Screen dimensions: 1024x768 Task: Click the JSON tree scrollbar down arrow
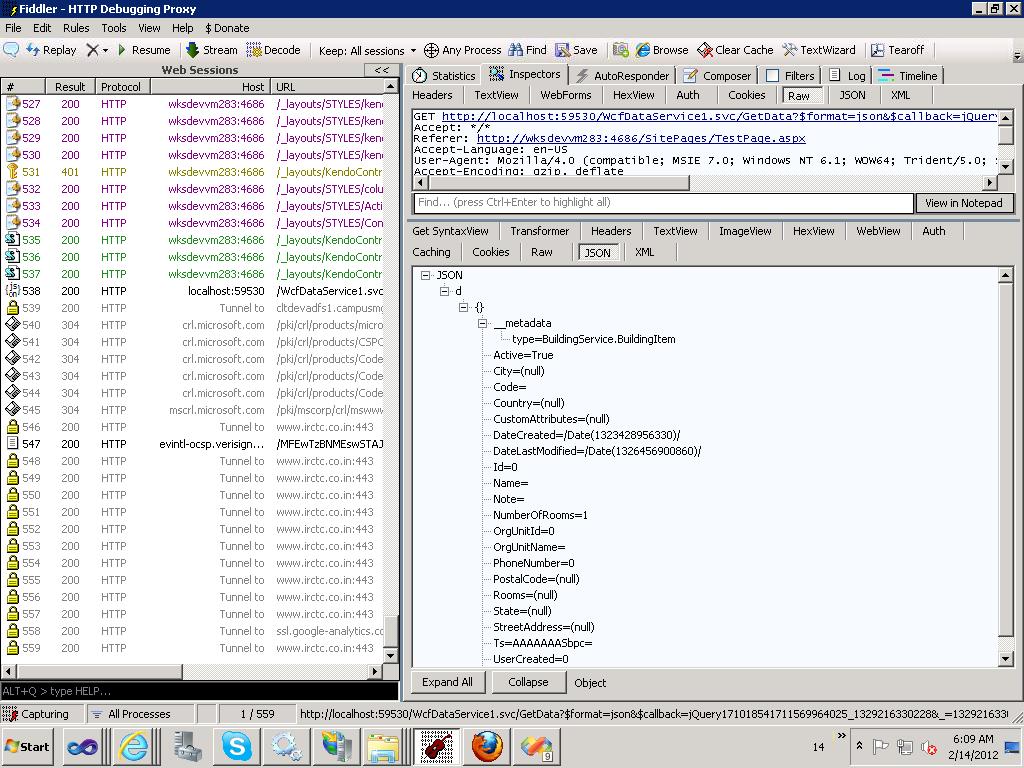click(1006, 660)
